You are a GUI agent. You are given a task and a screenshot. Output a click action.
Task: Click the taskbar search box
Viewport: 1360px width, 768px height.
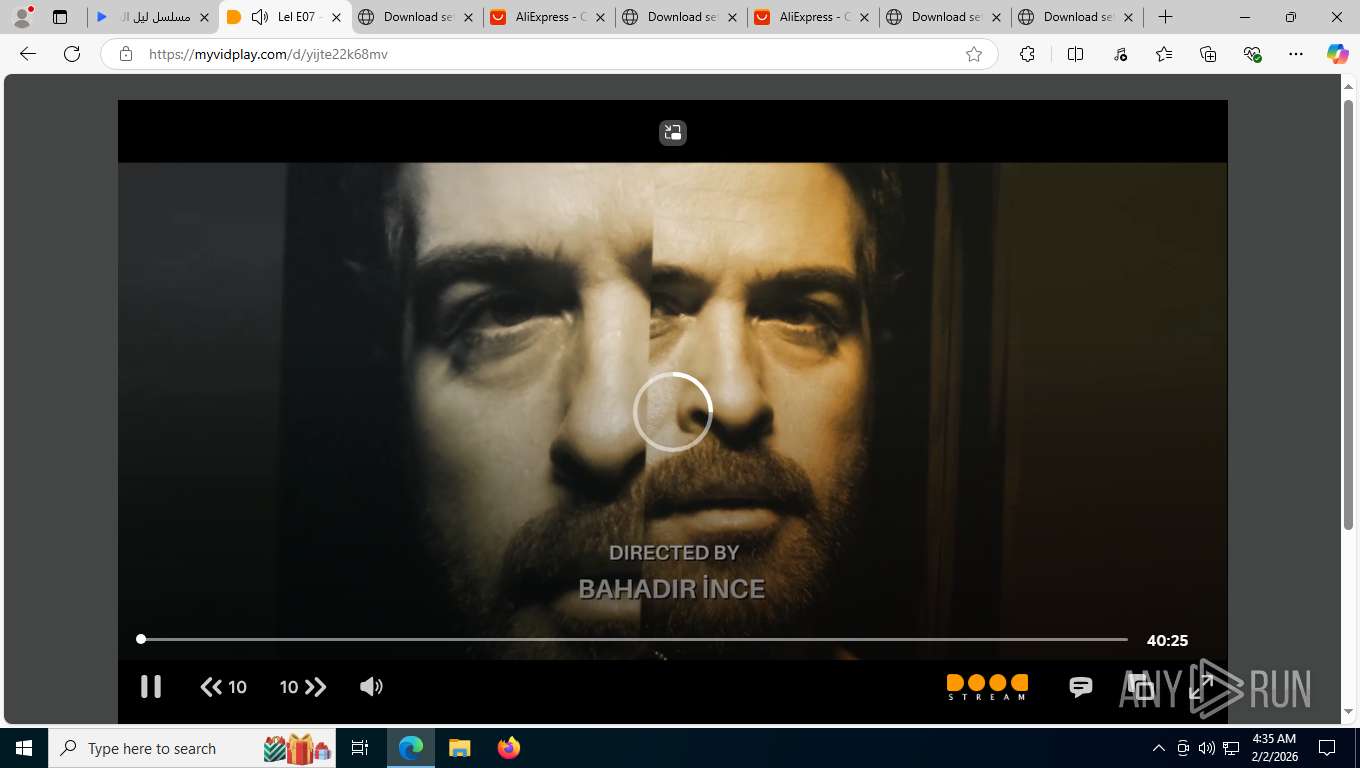[x=194, y=748]
